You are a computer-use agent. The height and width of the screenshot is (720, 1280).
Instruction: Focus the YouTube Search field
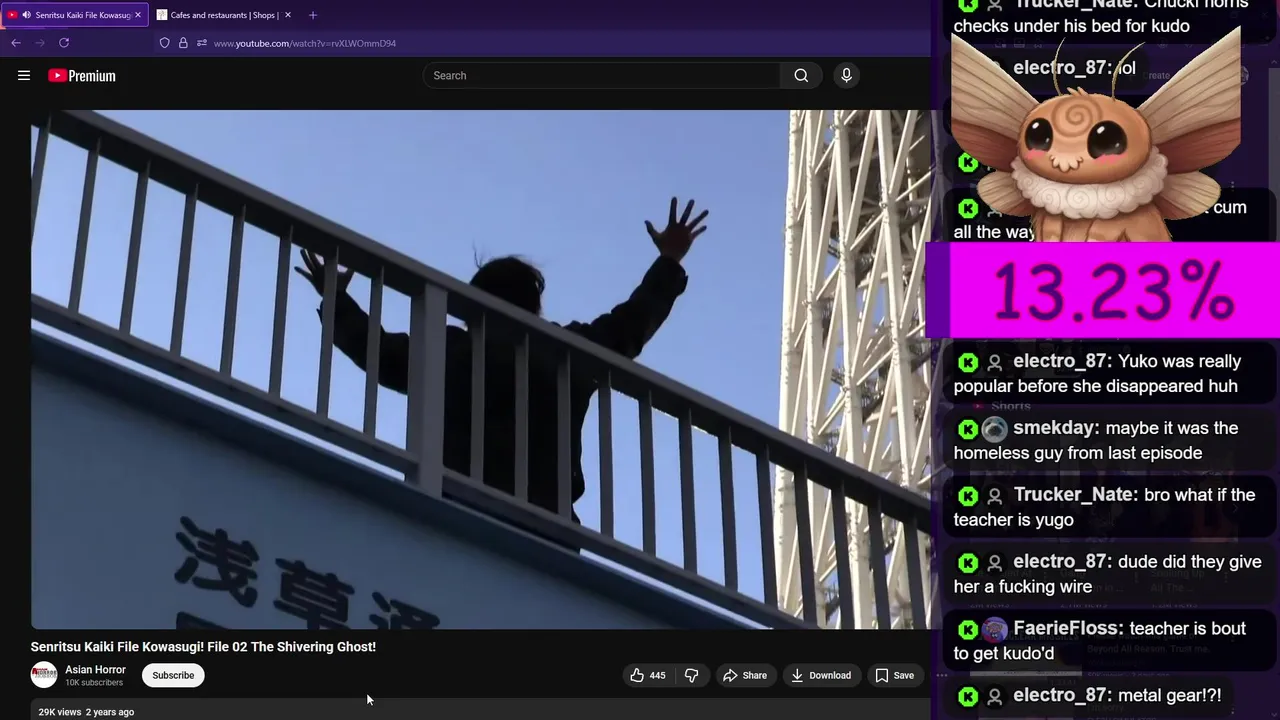pos(603,75)
